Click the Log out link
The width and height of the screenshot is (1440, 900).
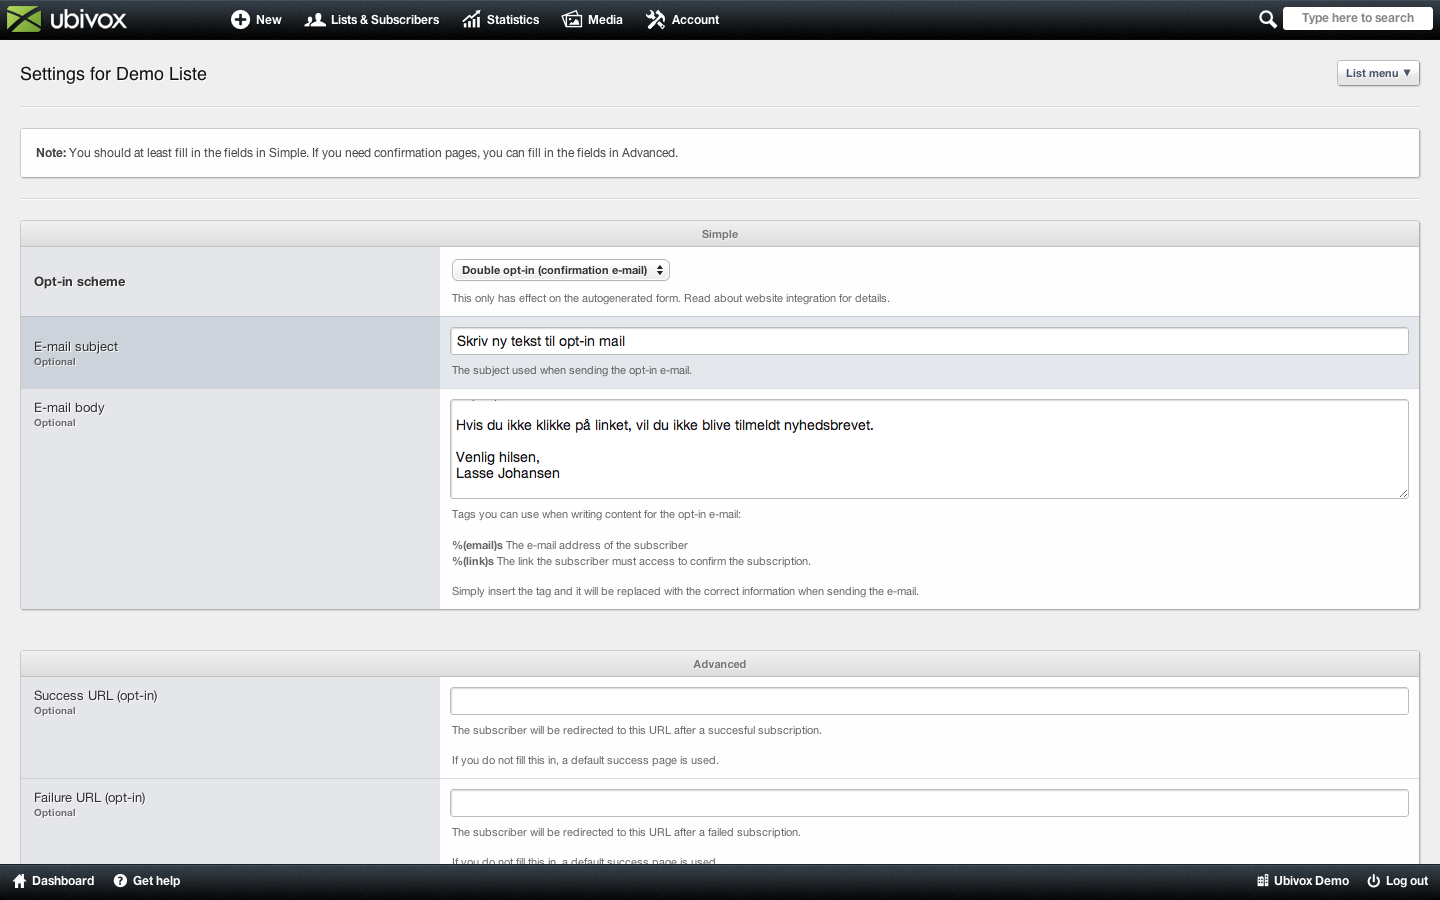coord(1398,881)
